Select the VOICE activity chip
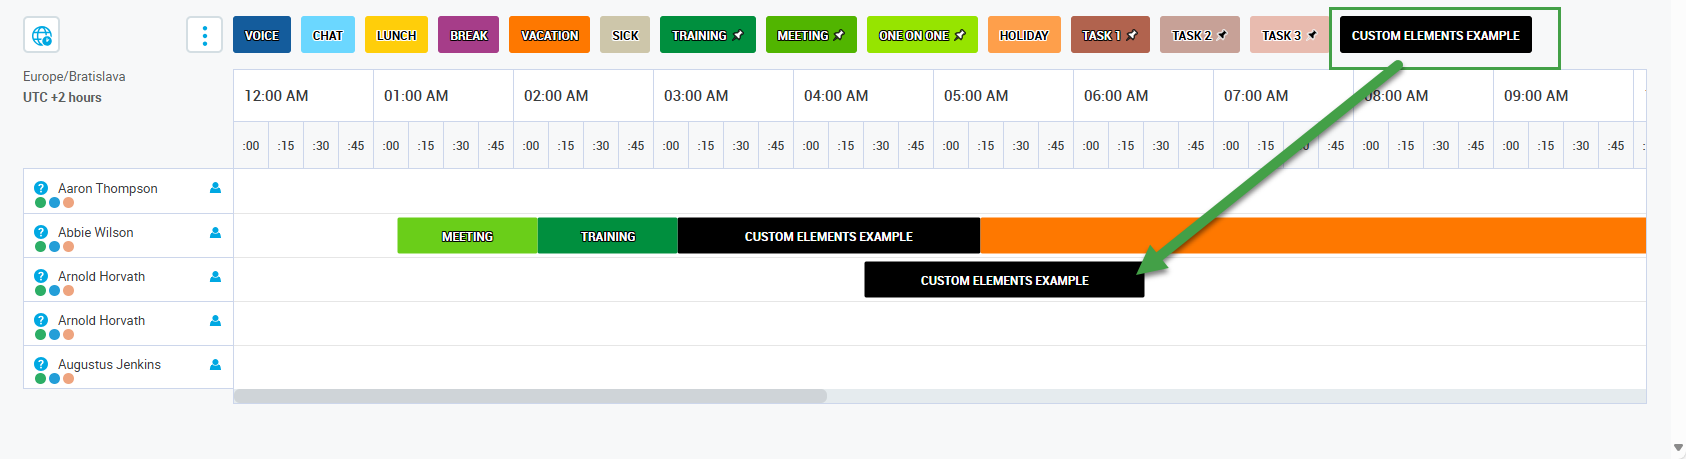 (262, 35)
